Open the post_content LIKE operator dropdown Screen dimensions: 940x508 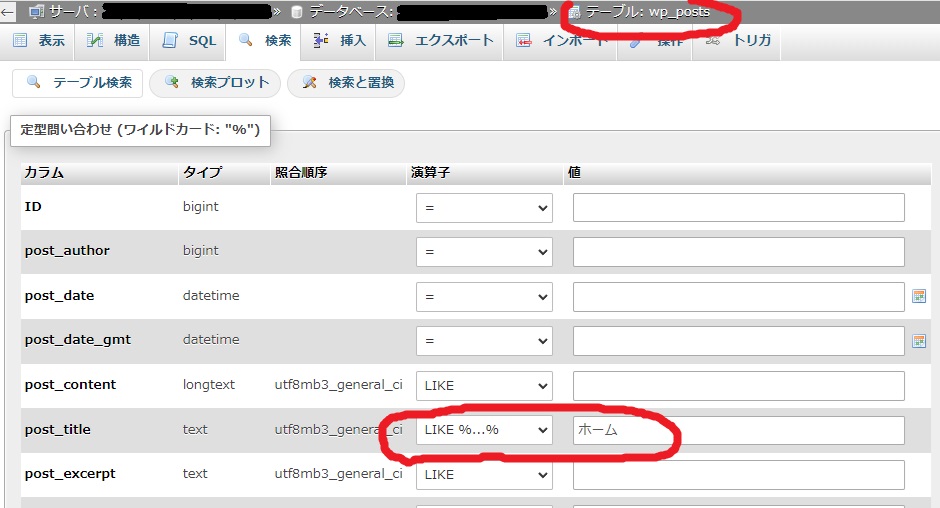pyautogui.click(x=484, y=386)
